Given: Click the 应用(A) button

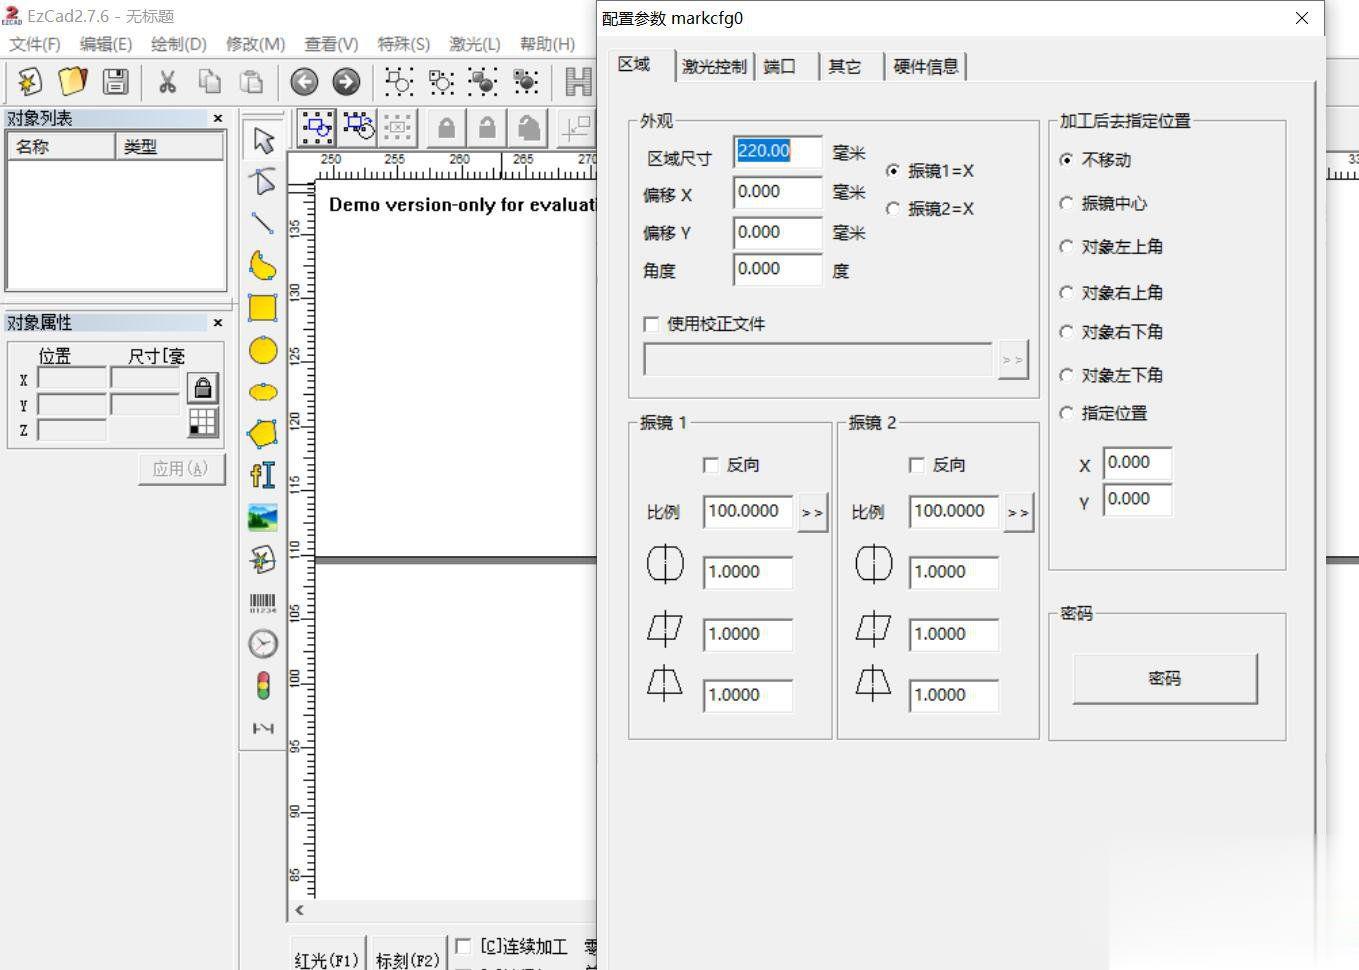Looking at the screenshot, I should pyautogui.click(x=181, y=469).
